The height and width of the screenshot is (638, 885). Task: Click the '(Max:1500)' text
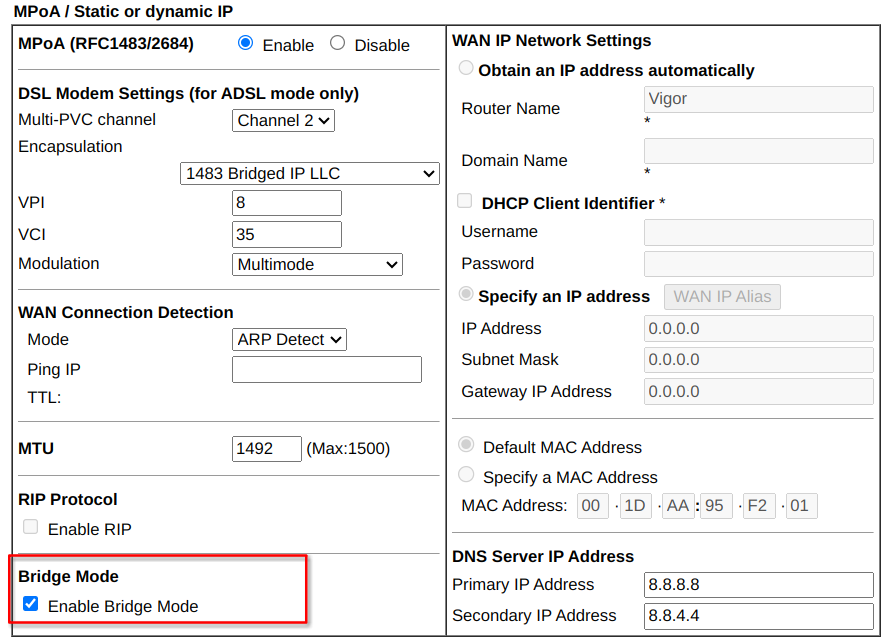pos(348,449)
